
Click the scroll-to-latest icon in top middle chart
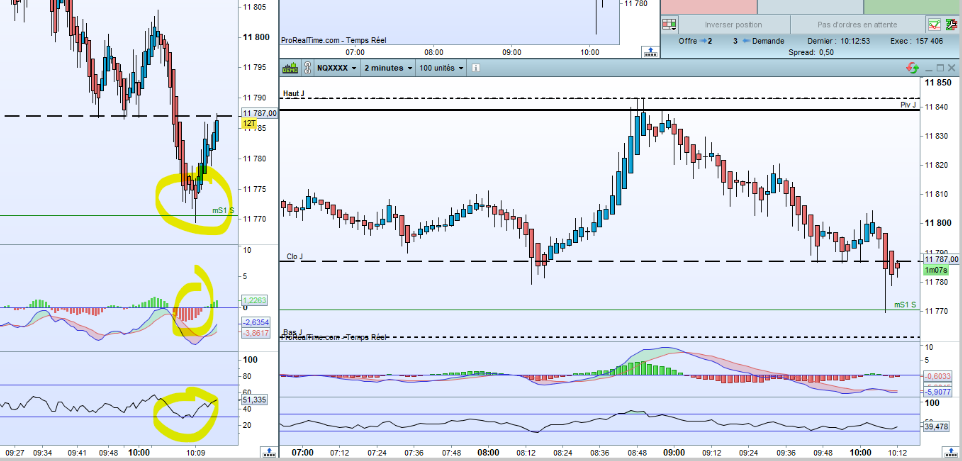649,52
